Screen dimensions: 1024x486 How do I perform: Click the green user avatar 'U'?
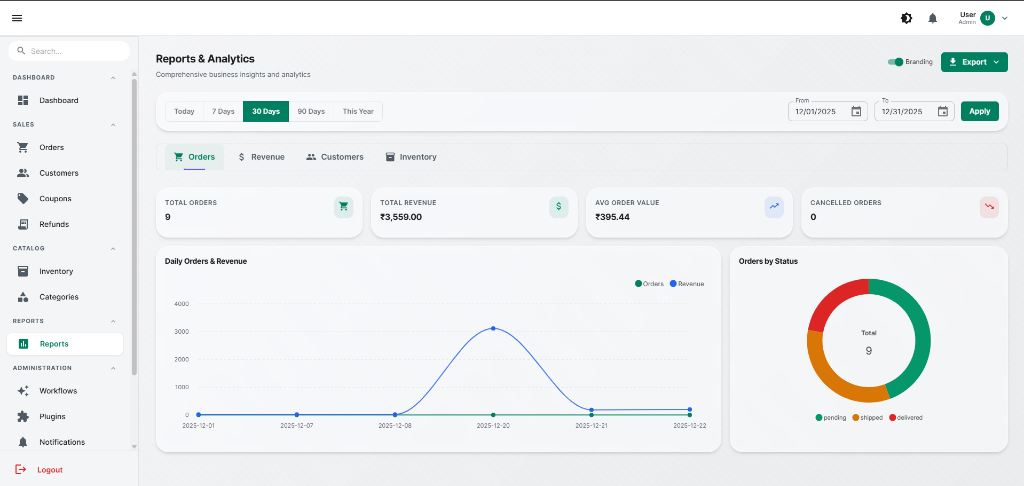(x=987, y=18)
